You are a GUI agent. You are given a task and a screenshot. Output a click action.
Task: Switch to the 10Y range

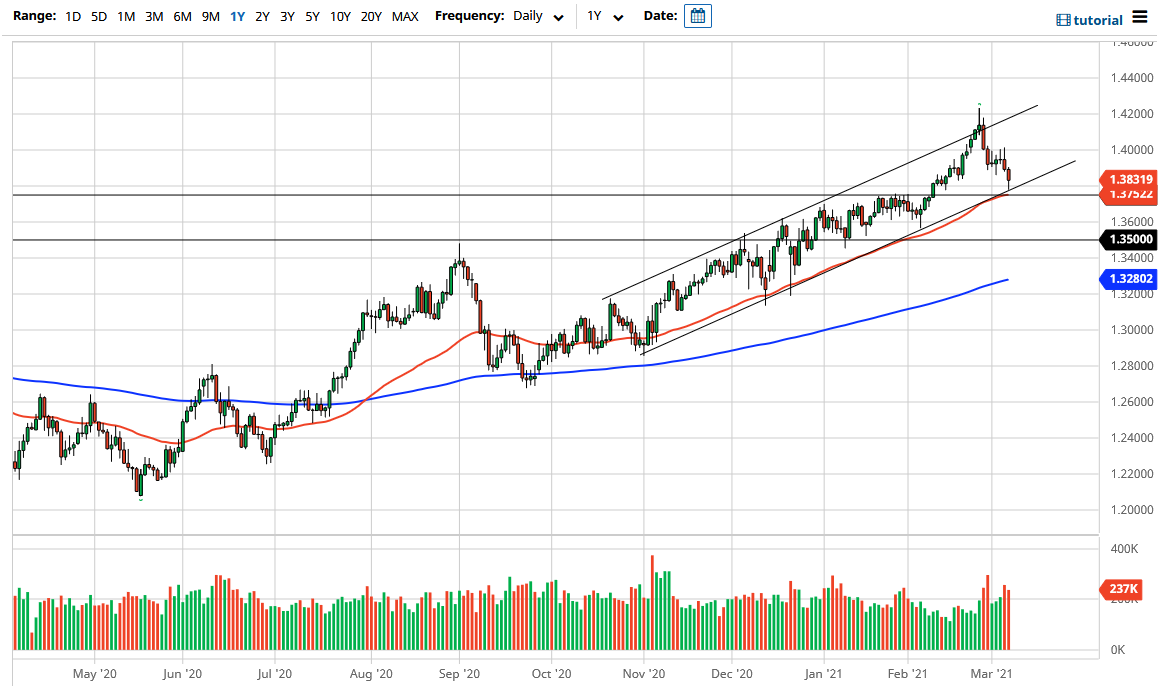tap(339, 16)
